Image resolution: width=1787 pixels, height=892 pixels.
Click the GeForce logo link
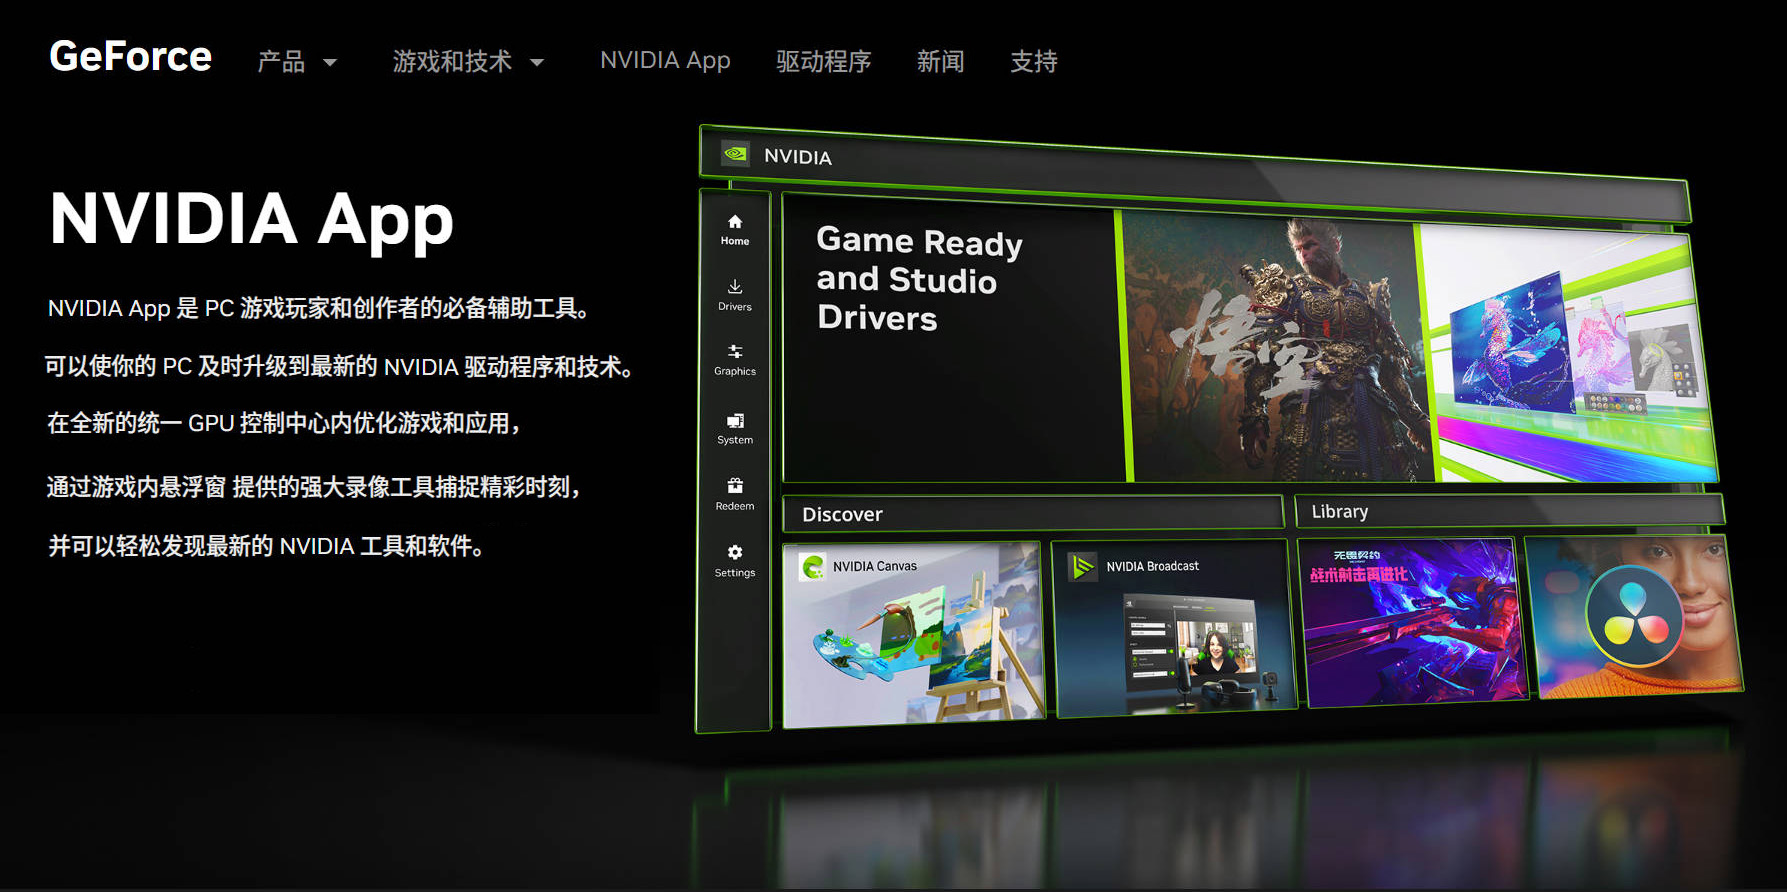tap(131, 57)
